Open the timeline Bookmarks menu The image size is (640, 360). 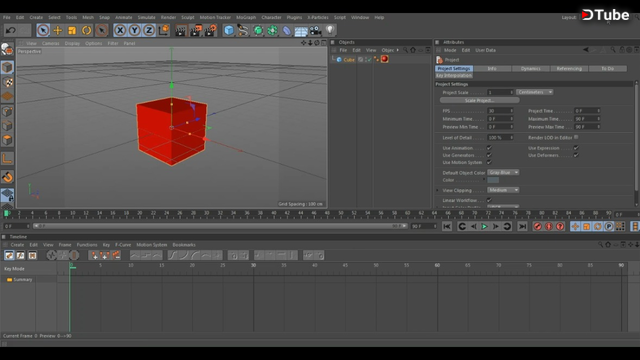tap(184, 245)
